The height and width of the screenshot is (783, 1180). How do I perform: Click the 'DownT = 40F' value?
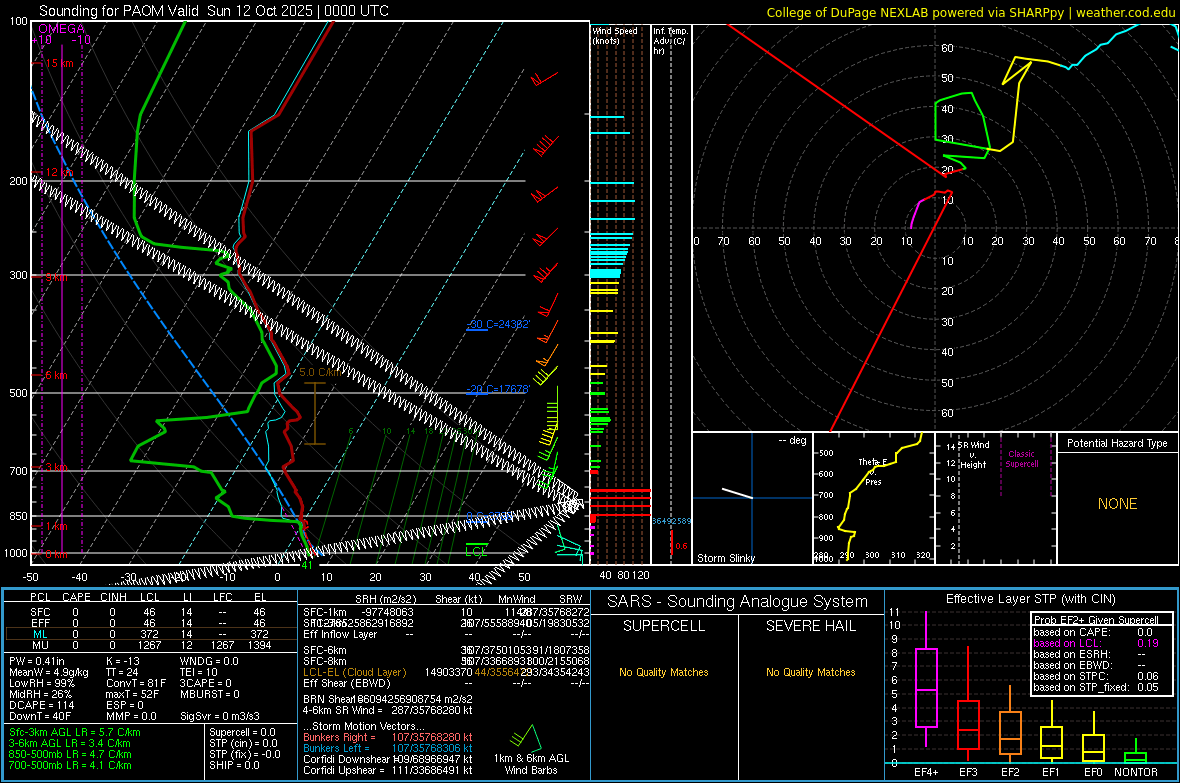pyautogui.click(x=40, y=717)
